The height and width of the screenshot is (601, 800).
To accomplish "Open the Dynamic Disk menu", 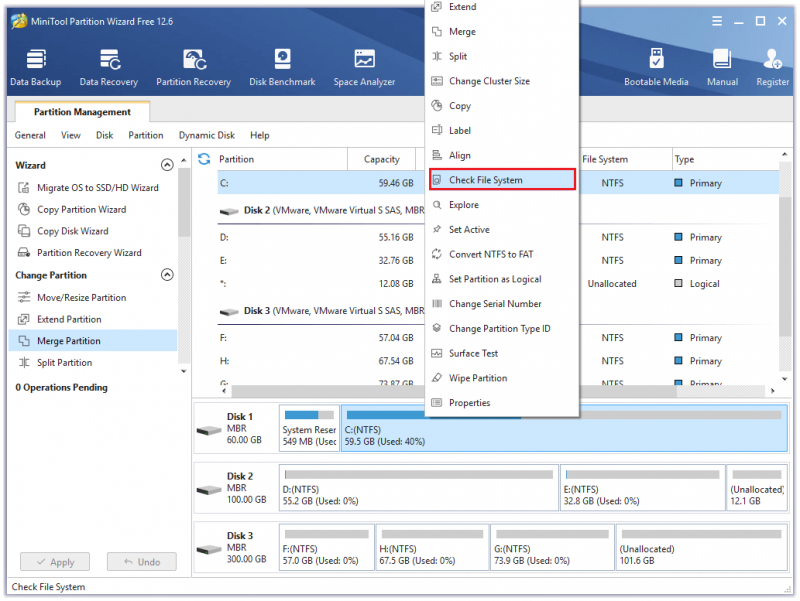I will coord(207,135).
